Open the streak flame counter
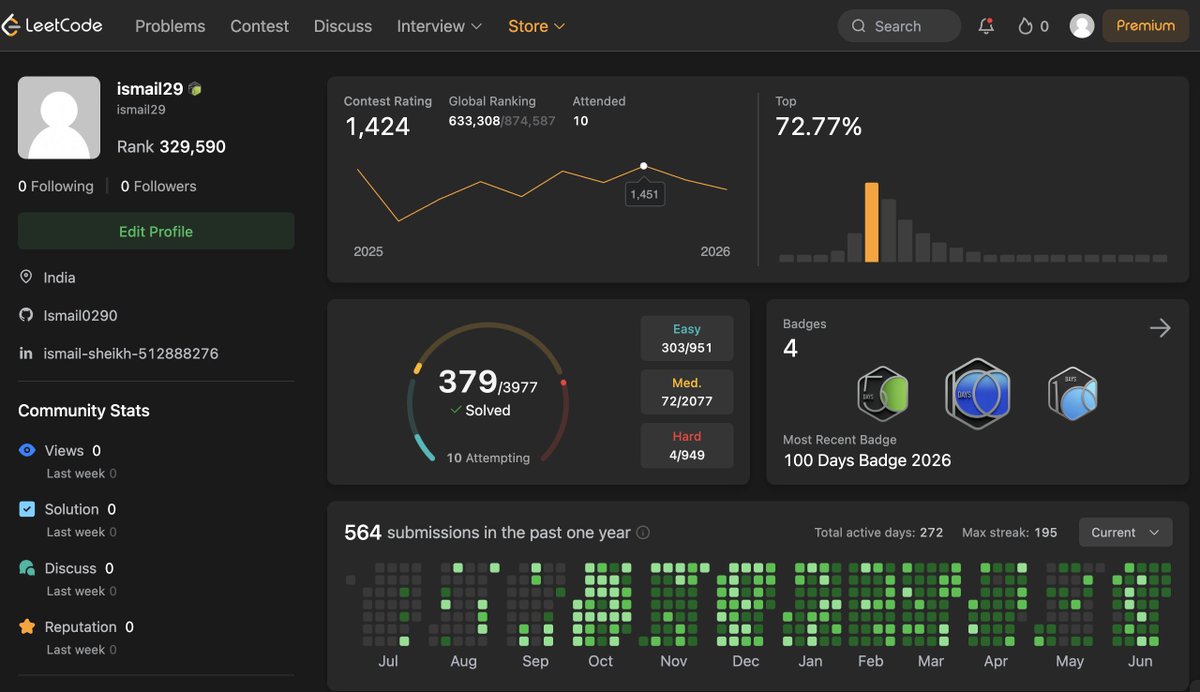The height and width of the screenshot is (692, 1200). [1033, 26]
